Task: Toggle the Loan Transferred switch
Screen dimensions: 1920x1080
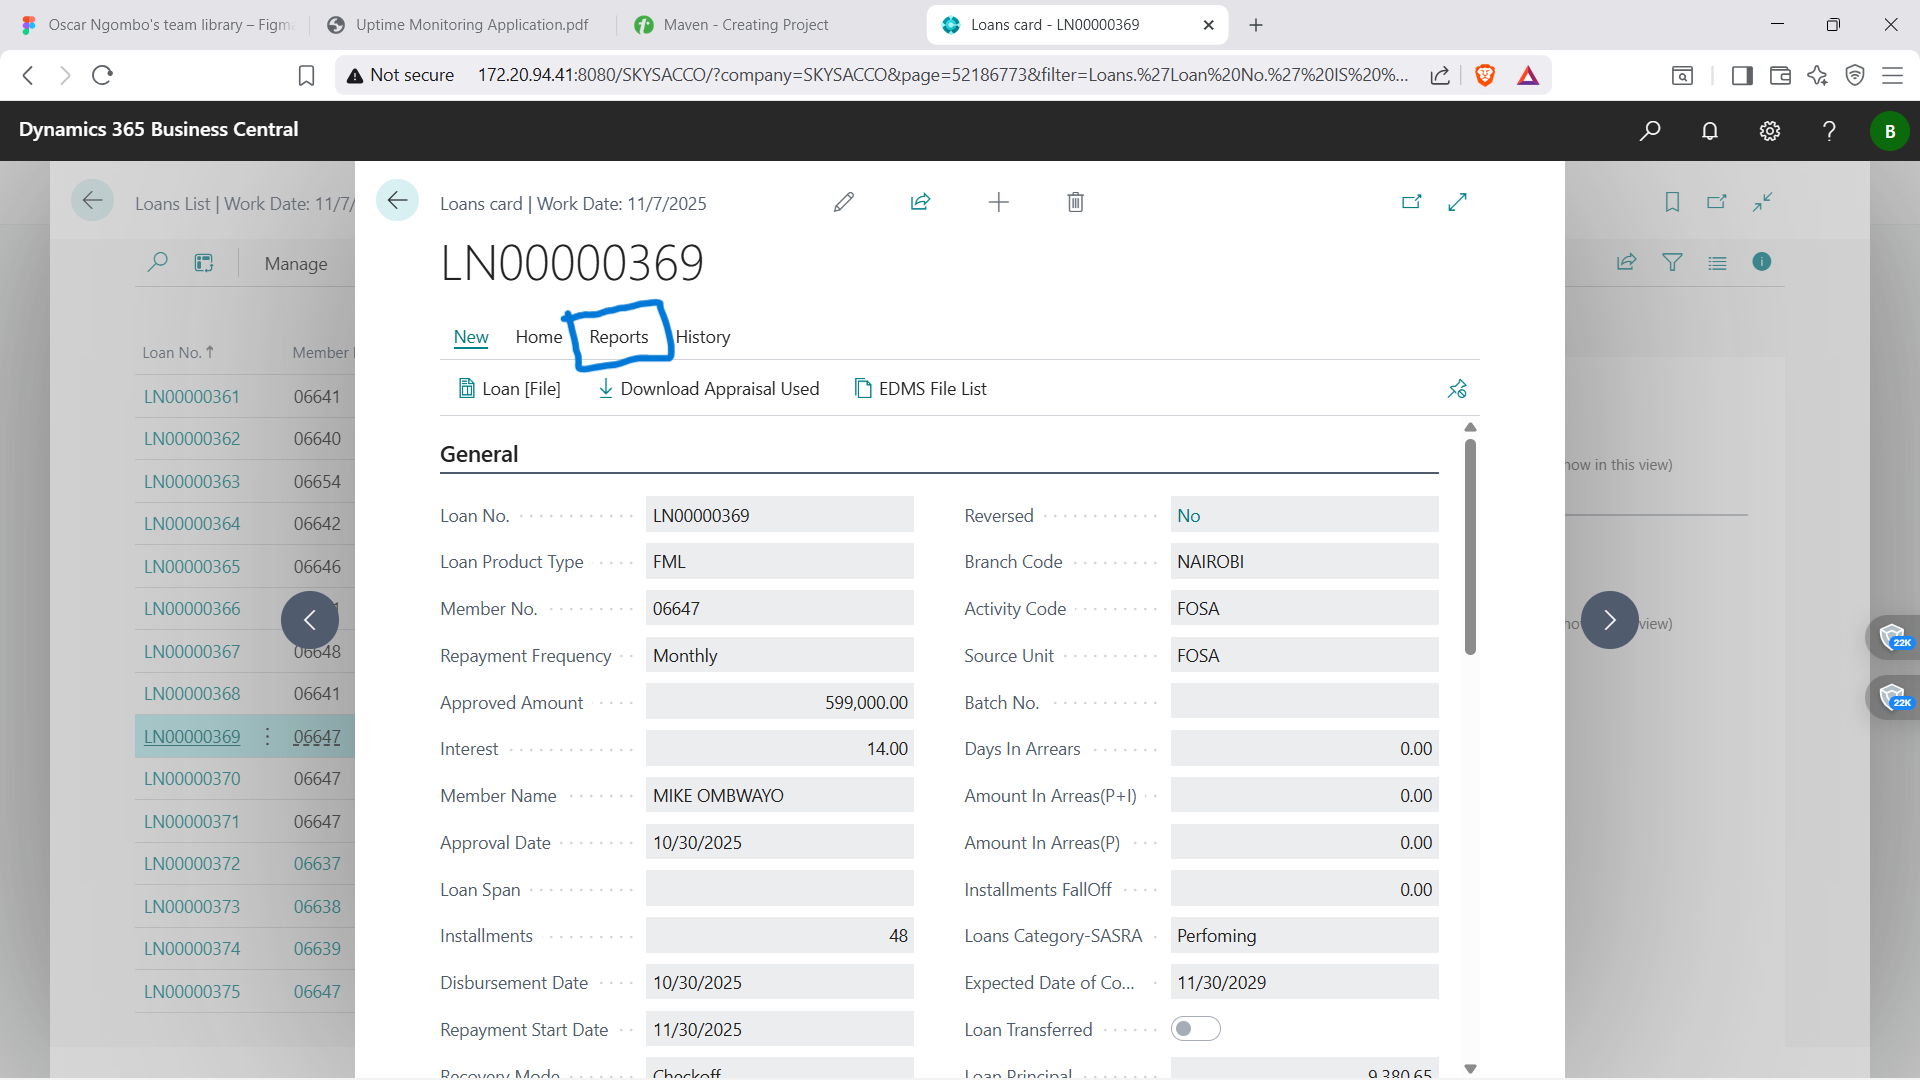Action: point(1195,1029)
